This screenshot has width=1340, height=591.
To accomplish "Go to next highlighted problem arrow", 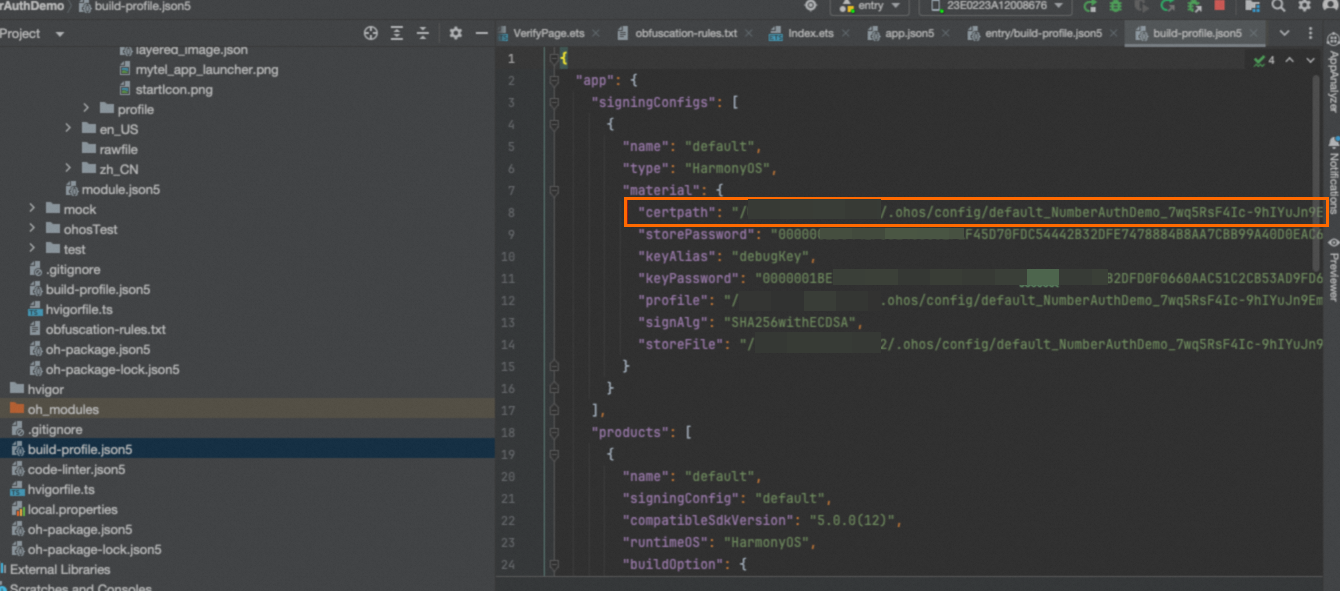I will (x=1310, y=61).
